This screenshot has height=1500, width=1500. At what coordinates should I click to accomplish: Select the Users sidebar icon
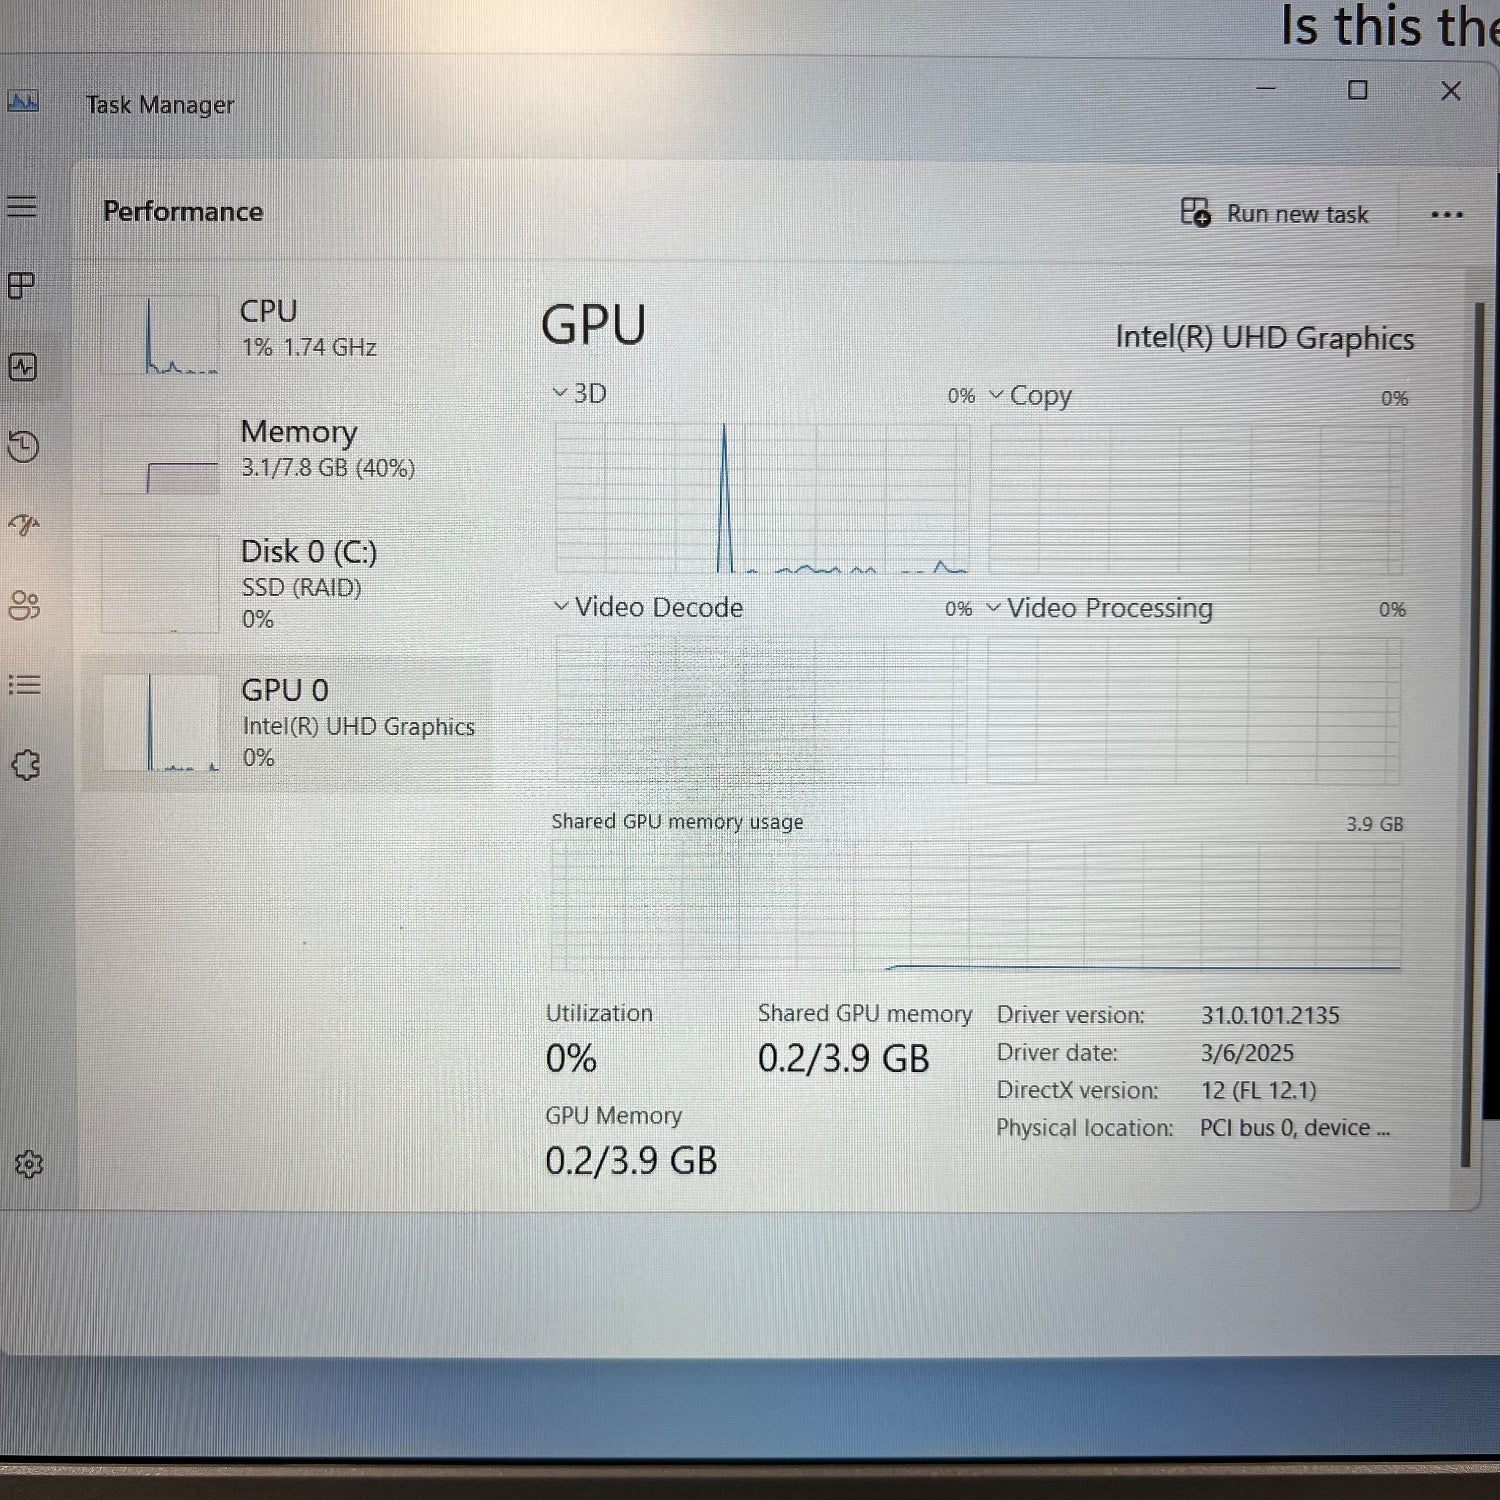[25, 603]
